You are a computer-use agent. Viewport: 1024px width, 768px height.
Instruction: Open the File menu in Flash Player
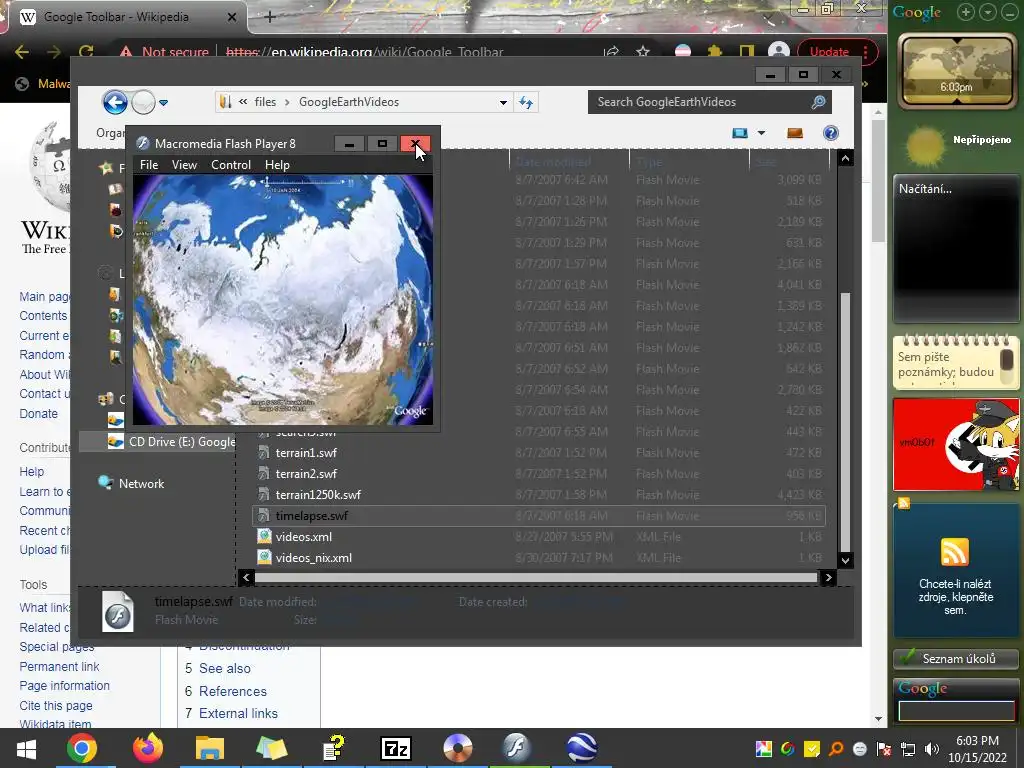point(149,165)
